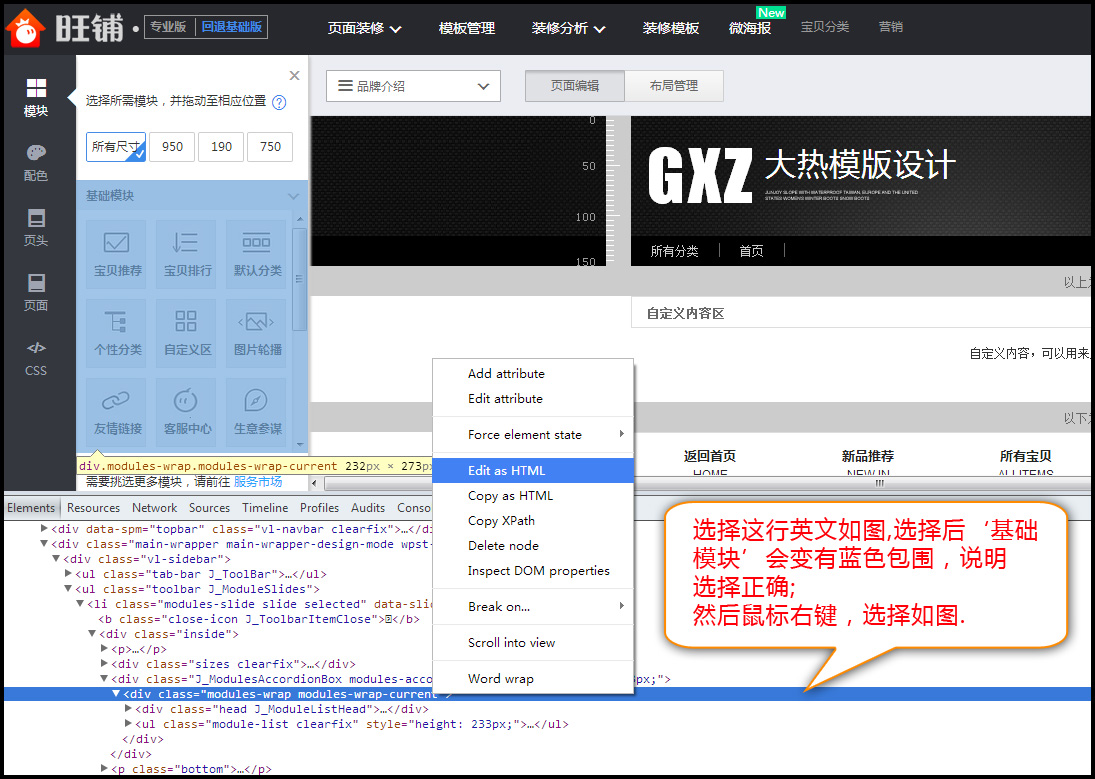
Task: Switch to the Sources devtools tab
Action: pos(210,508)
